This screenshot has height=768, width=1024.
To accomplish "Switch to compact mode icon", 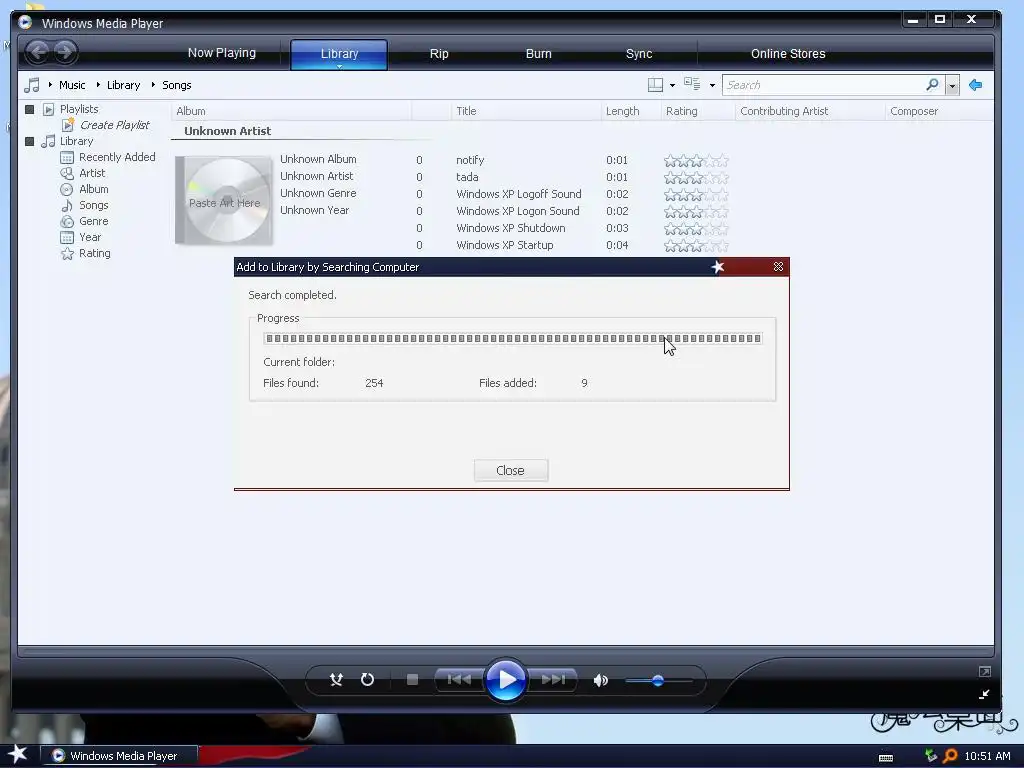I will [985, 694].
